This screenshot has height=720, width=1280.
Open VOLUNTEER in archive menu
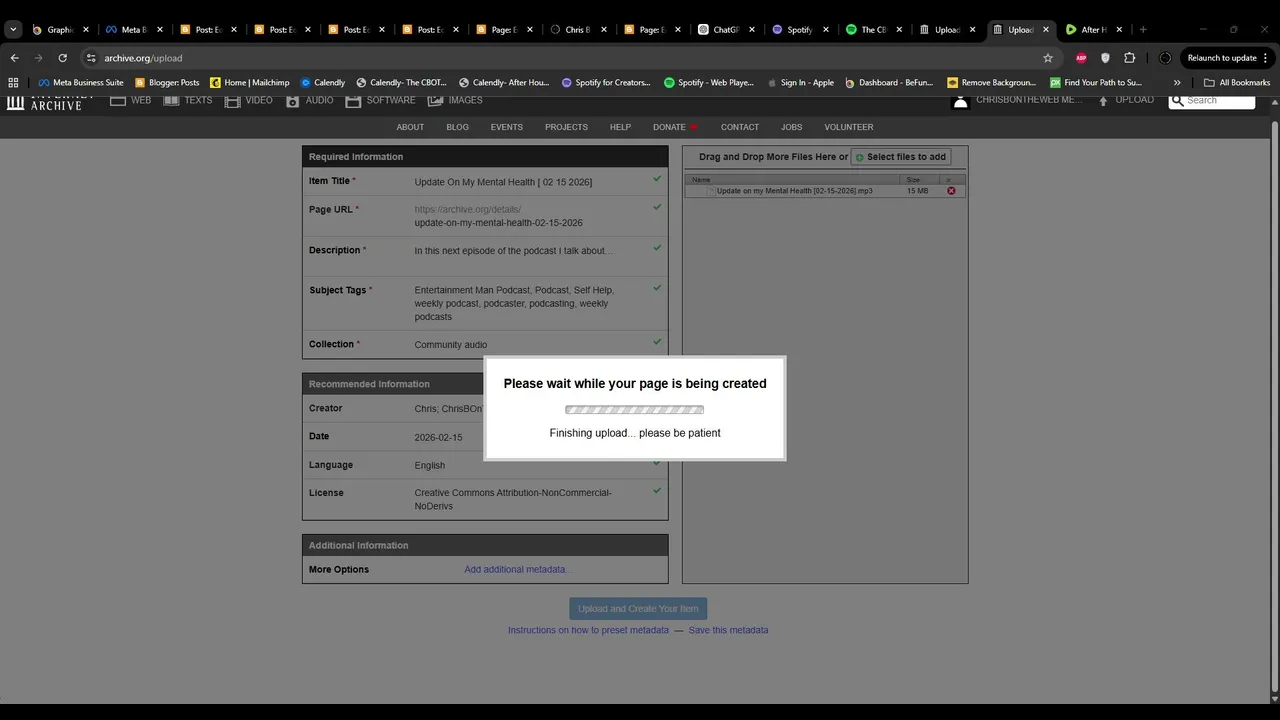848,127
